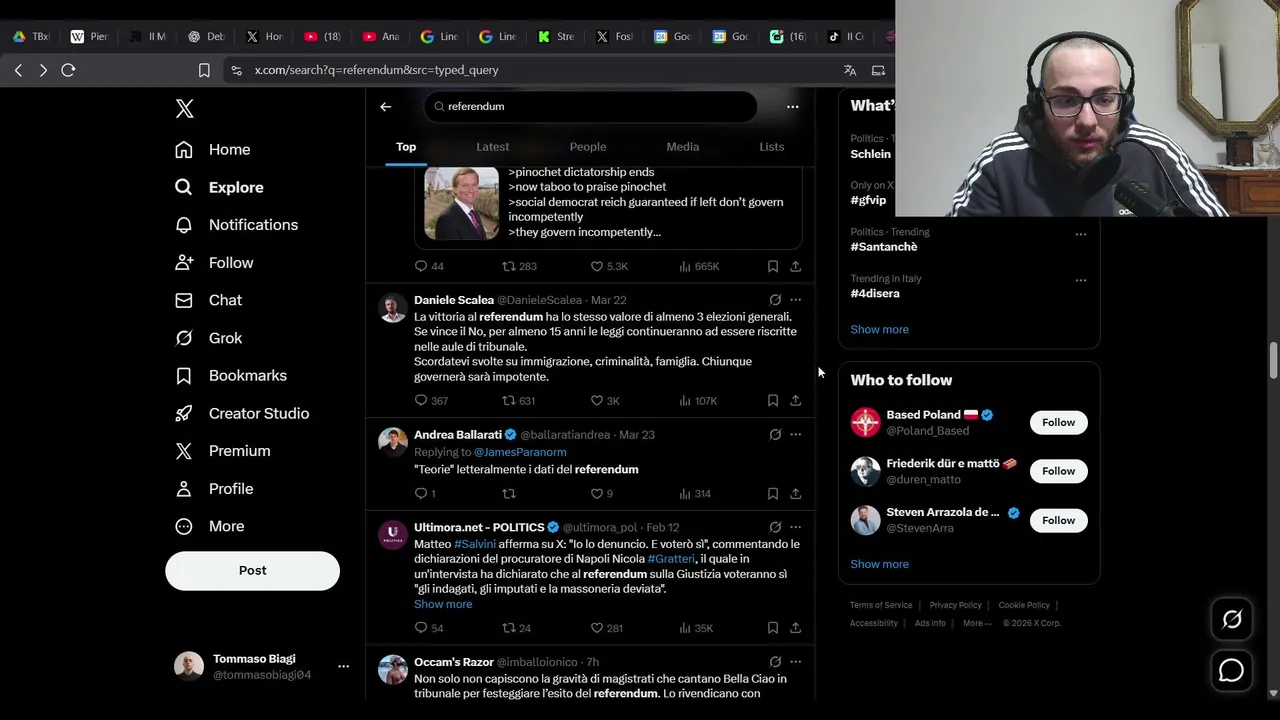The height and width of the screenshot is (720, 1280).
Task: Go to Home in sidebar
Action: pyautogui.click(x=213, y=150)
